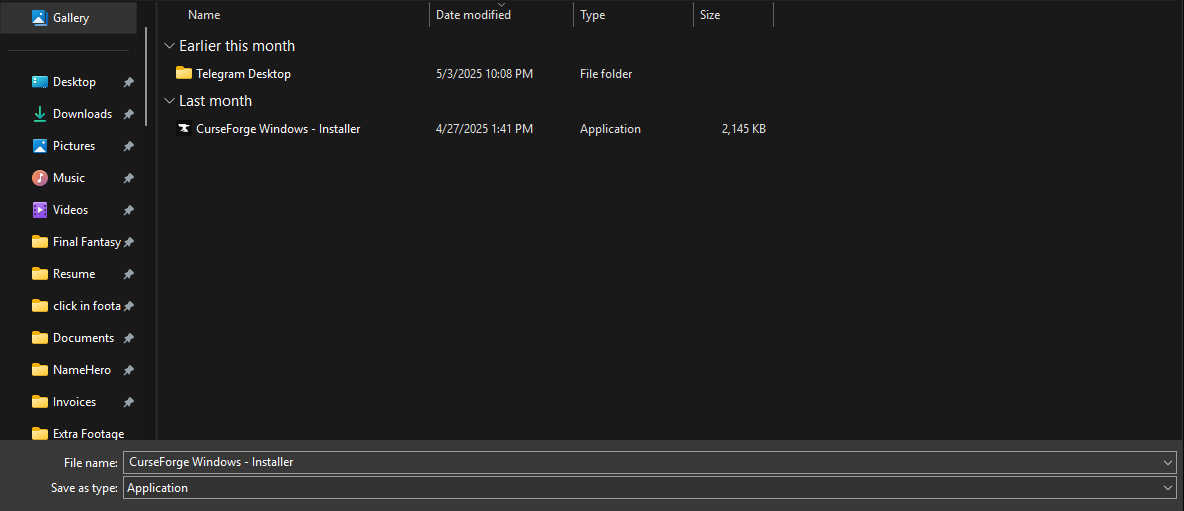The image size is (1184, 511).
Task: Toggle the pin next to NameHero
Action: pos(128,370)
